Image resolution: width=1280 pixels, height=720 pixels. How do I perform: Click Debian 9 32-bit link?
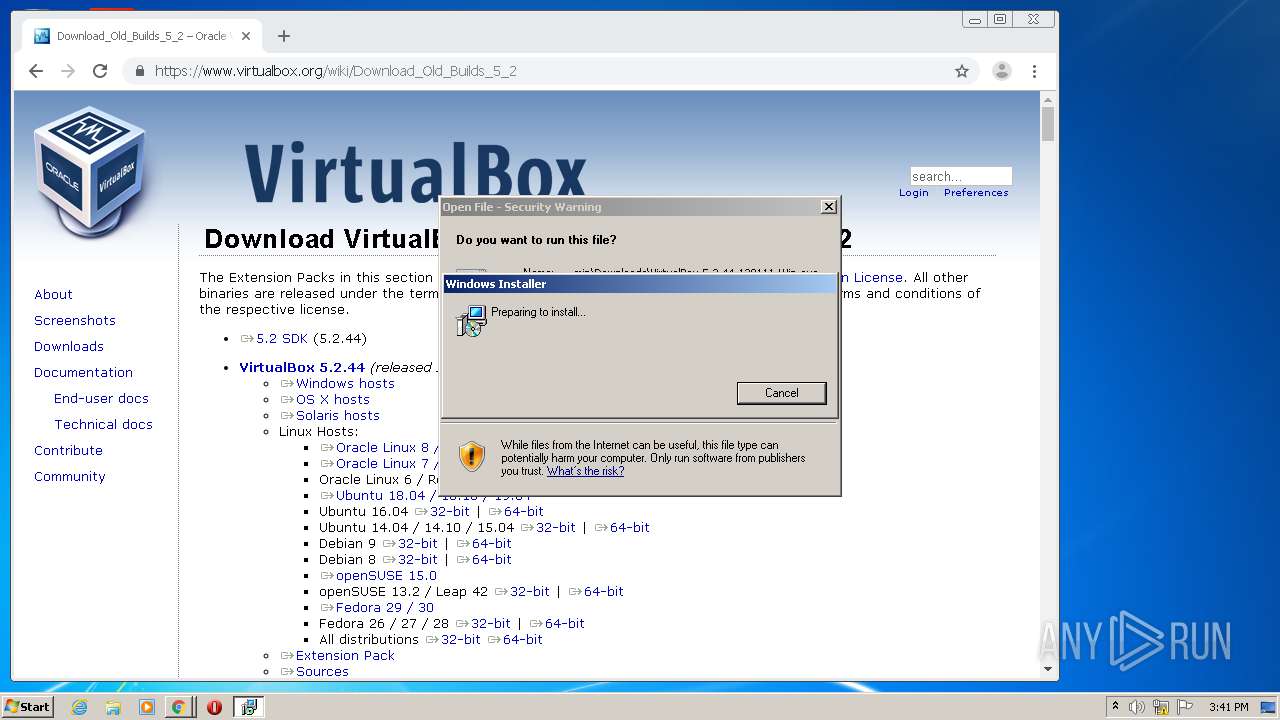coord(411,543)
